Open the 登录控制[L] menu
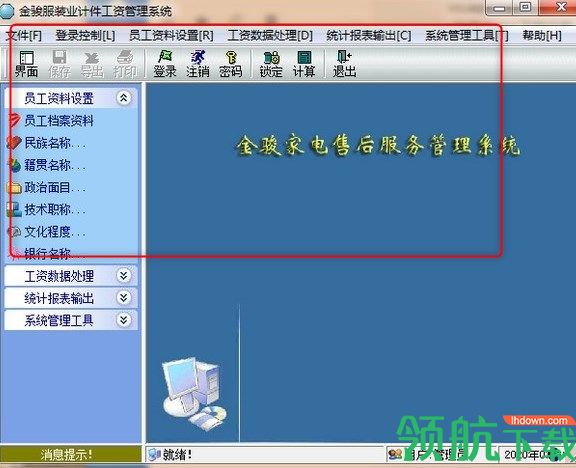The width and height of the screenshot is (576, 468). coord(85,36)
